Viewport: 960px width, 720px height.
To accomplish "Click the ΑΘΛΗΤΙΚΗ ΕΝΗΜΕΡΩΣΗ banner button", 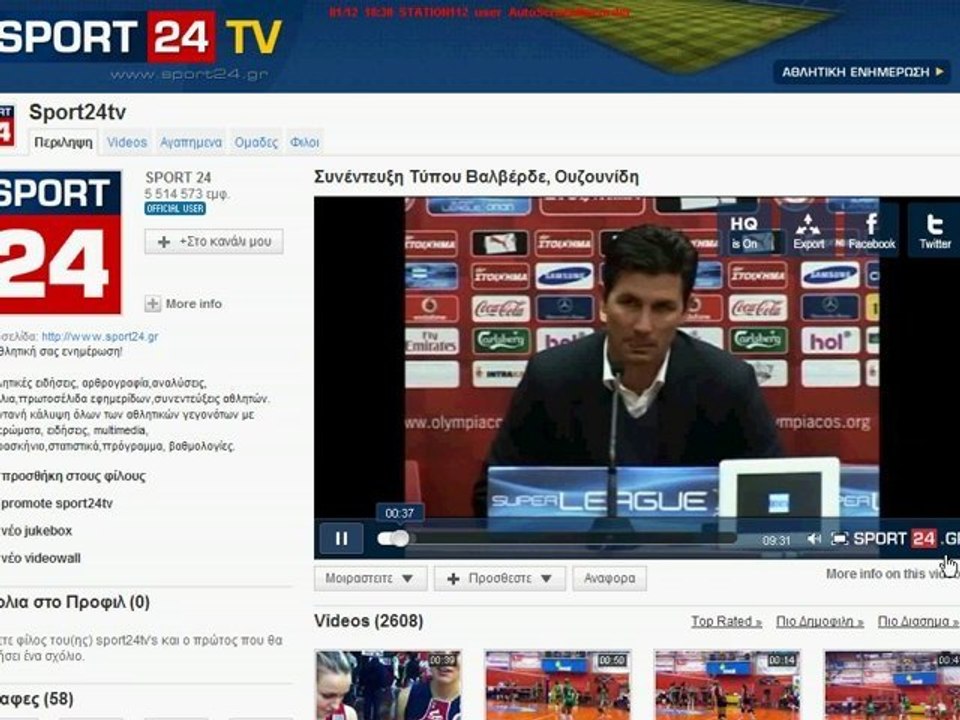I will pos(861,72).
